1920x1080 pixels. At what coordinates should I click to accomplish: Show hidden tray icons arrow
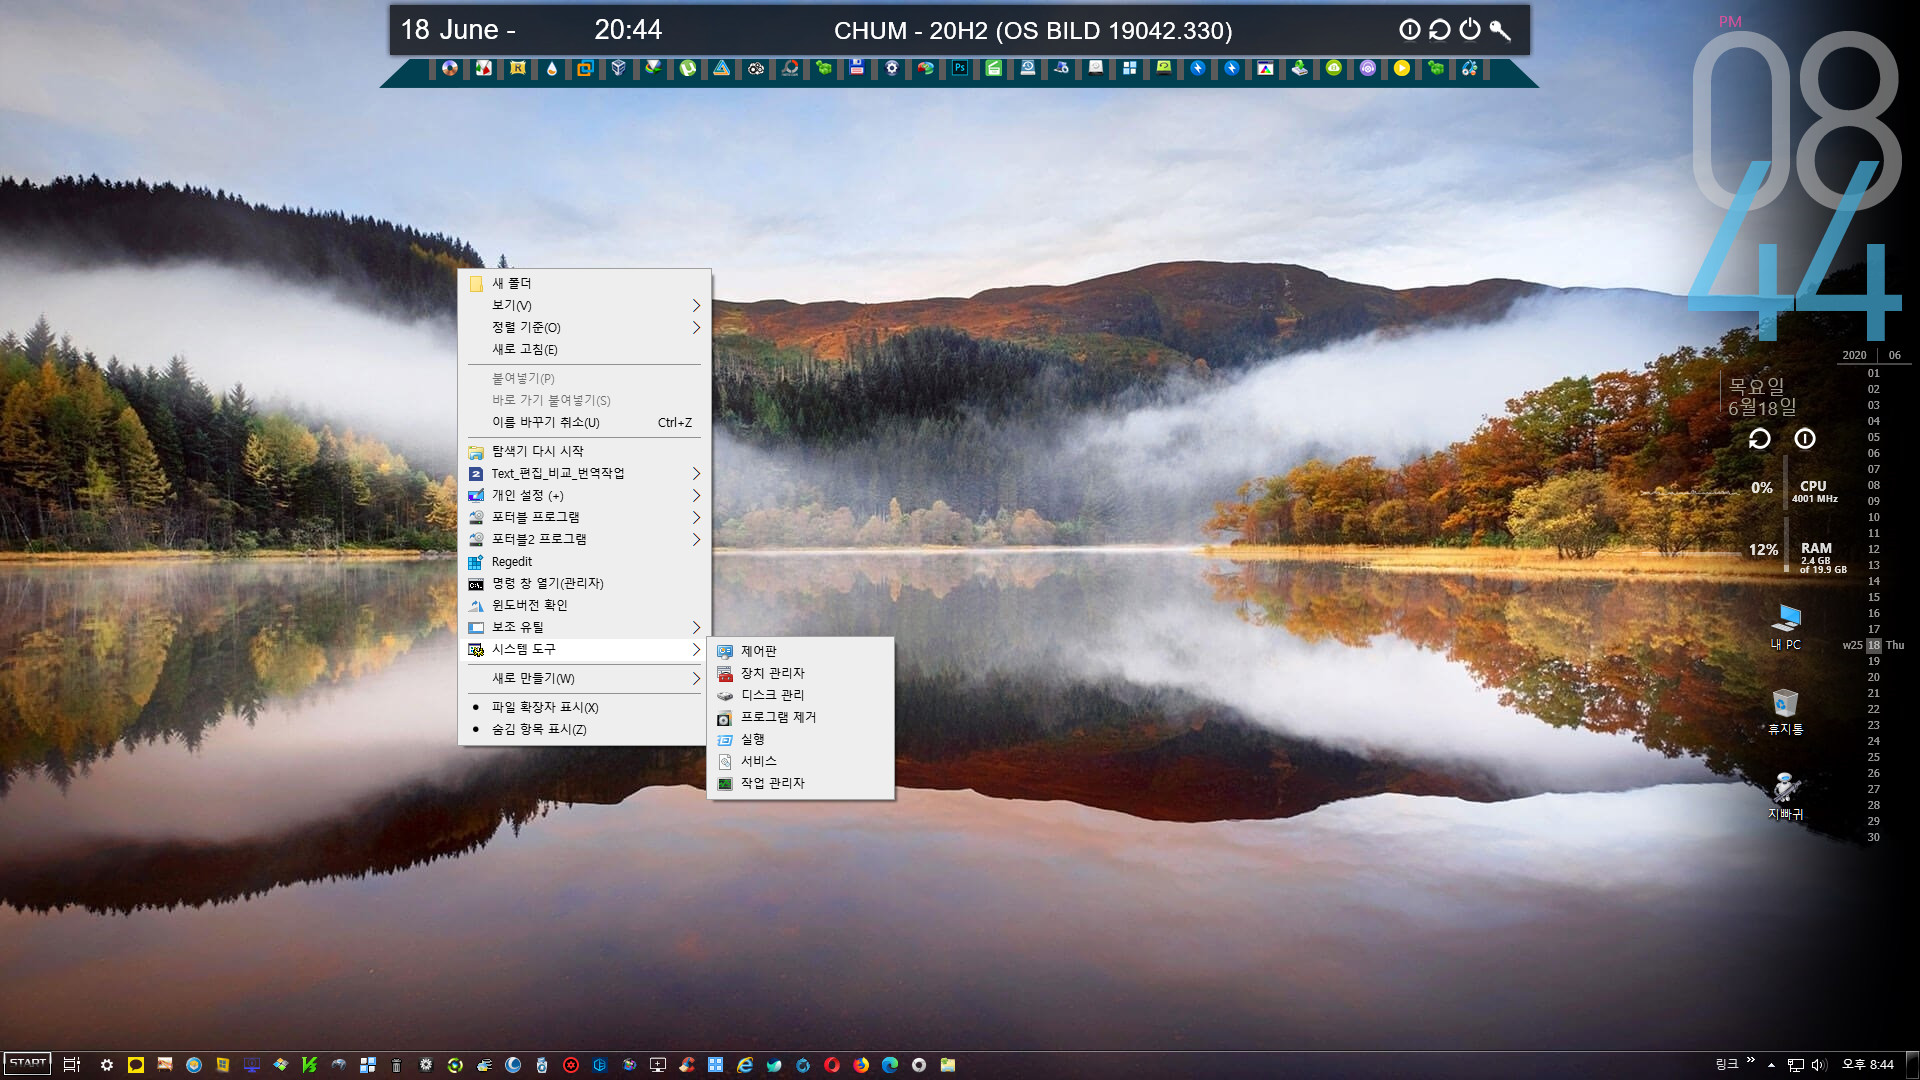coord(1771,1065)
